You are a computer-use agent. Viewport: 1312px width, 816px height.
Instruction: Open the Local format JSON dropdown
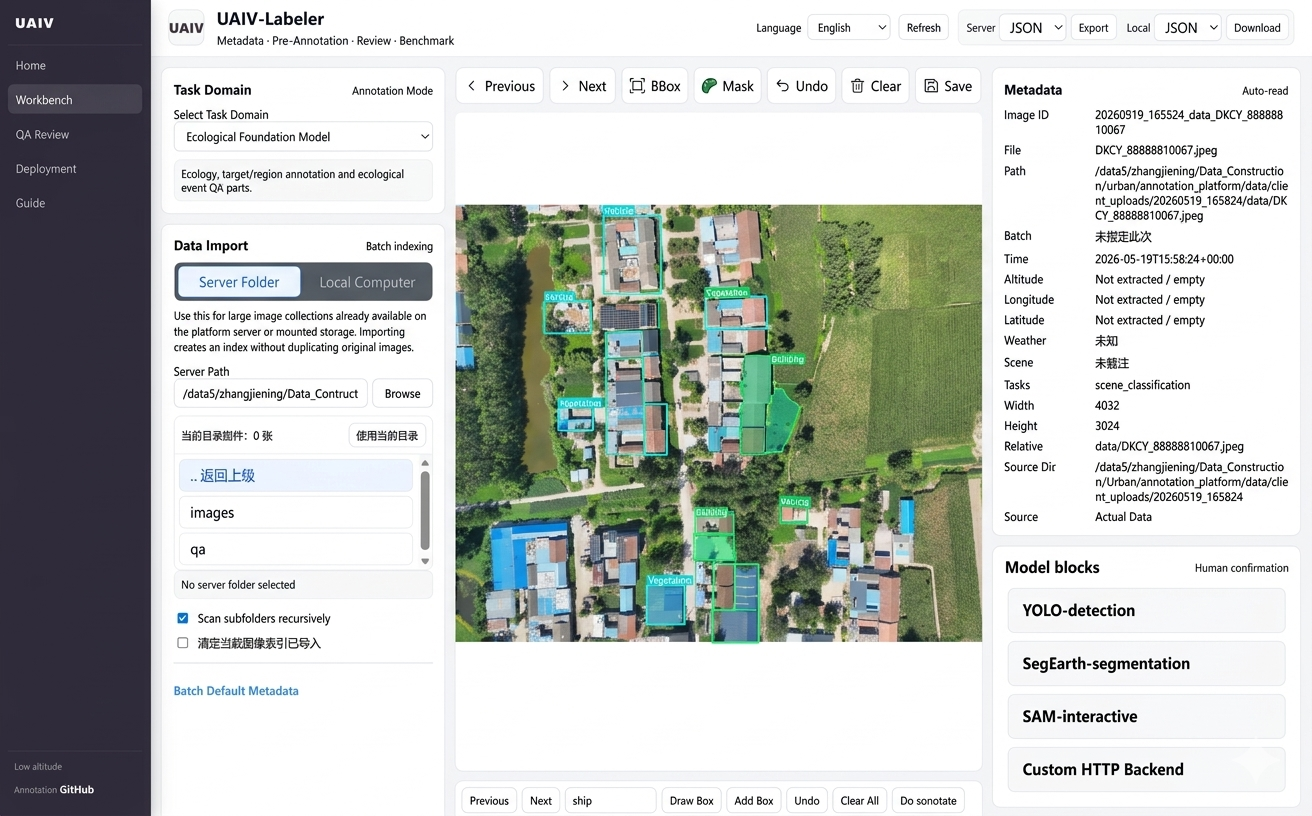pos(1188,28)
